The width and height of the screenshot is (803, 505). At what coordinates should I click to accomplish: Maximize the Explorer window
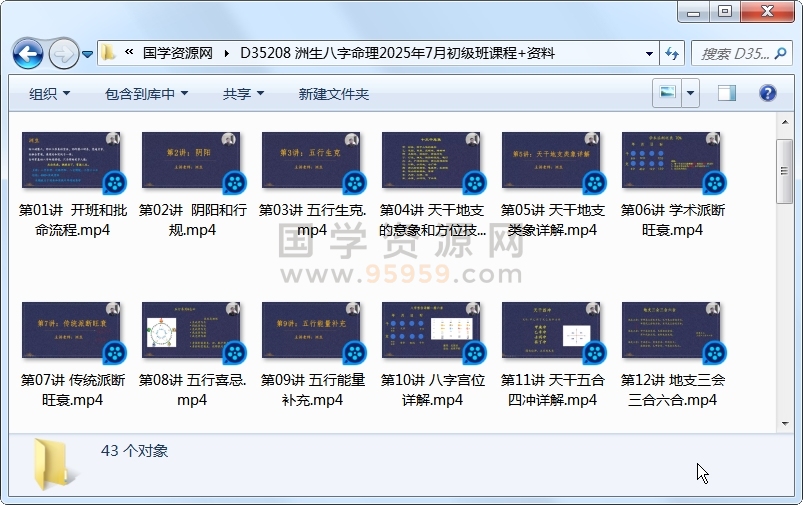[725, 12]
